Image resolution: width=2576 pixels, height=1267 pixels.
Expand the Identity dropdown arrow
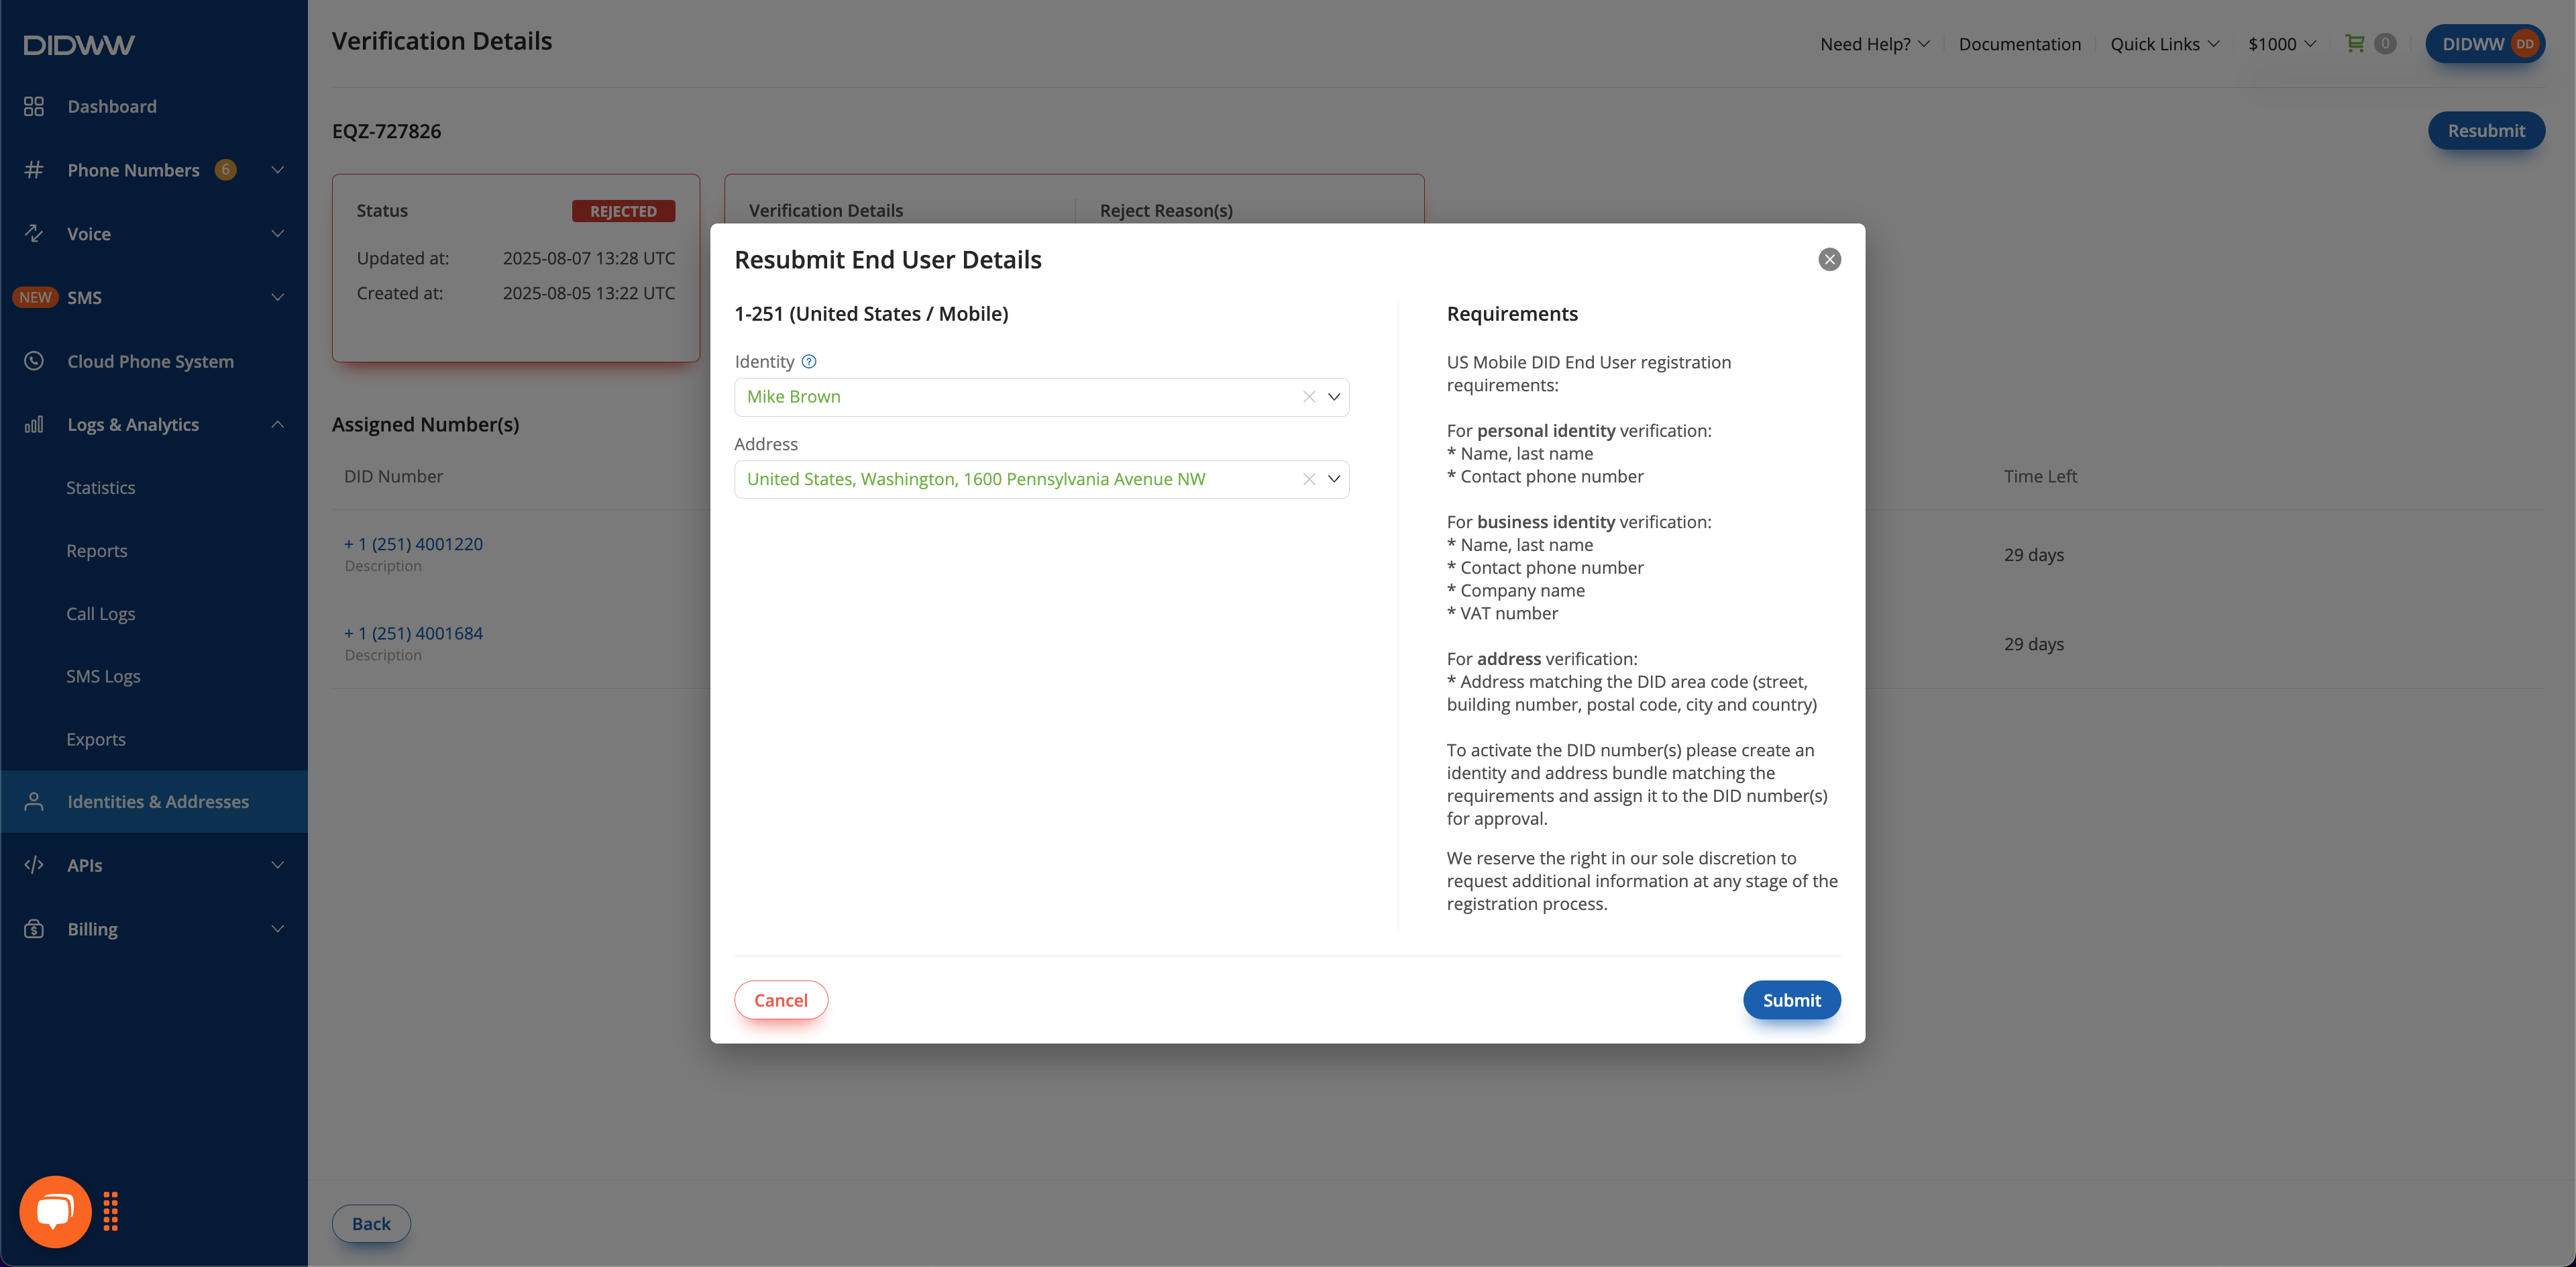(1333, 397)
